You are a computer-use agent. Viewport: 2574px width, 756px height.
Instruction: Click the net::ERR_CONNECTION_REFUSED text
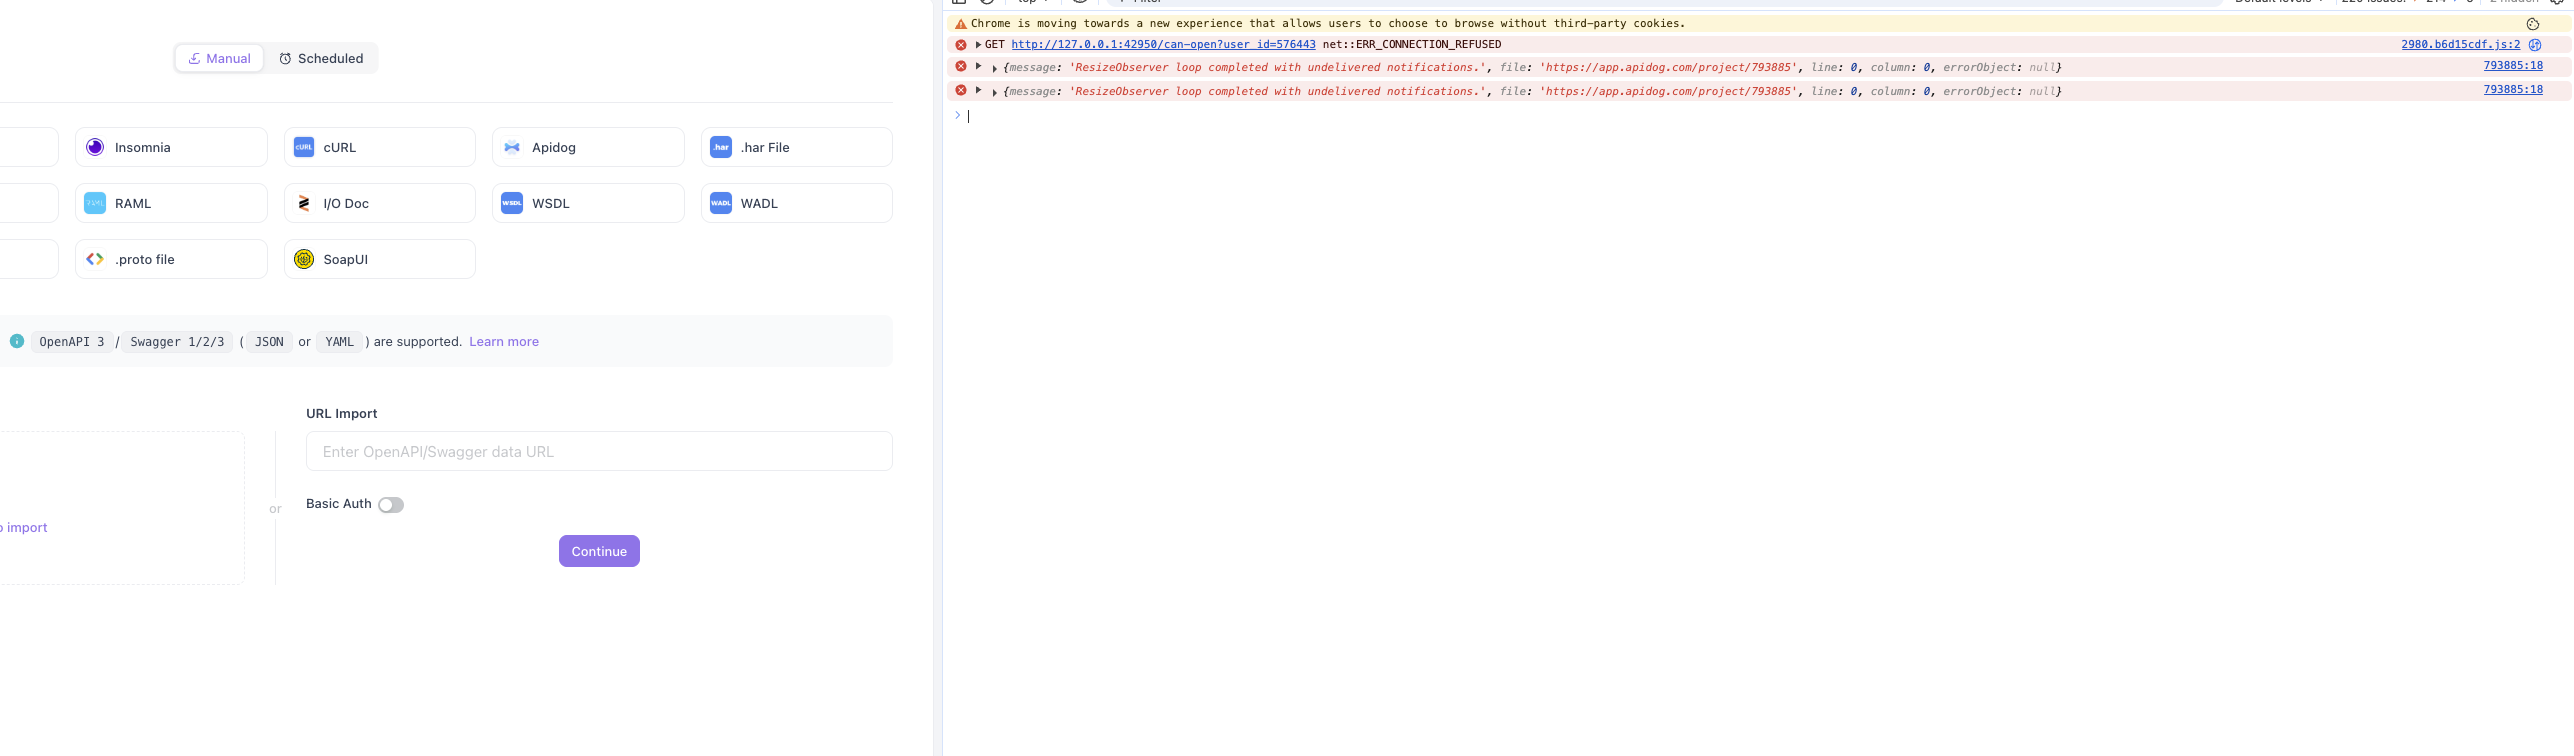pos(1412,45)
